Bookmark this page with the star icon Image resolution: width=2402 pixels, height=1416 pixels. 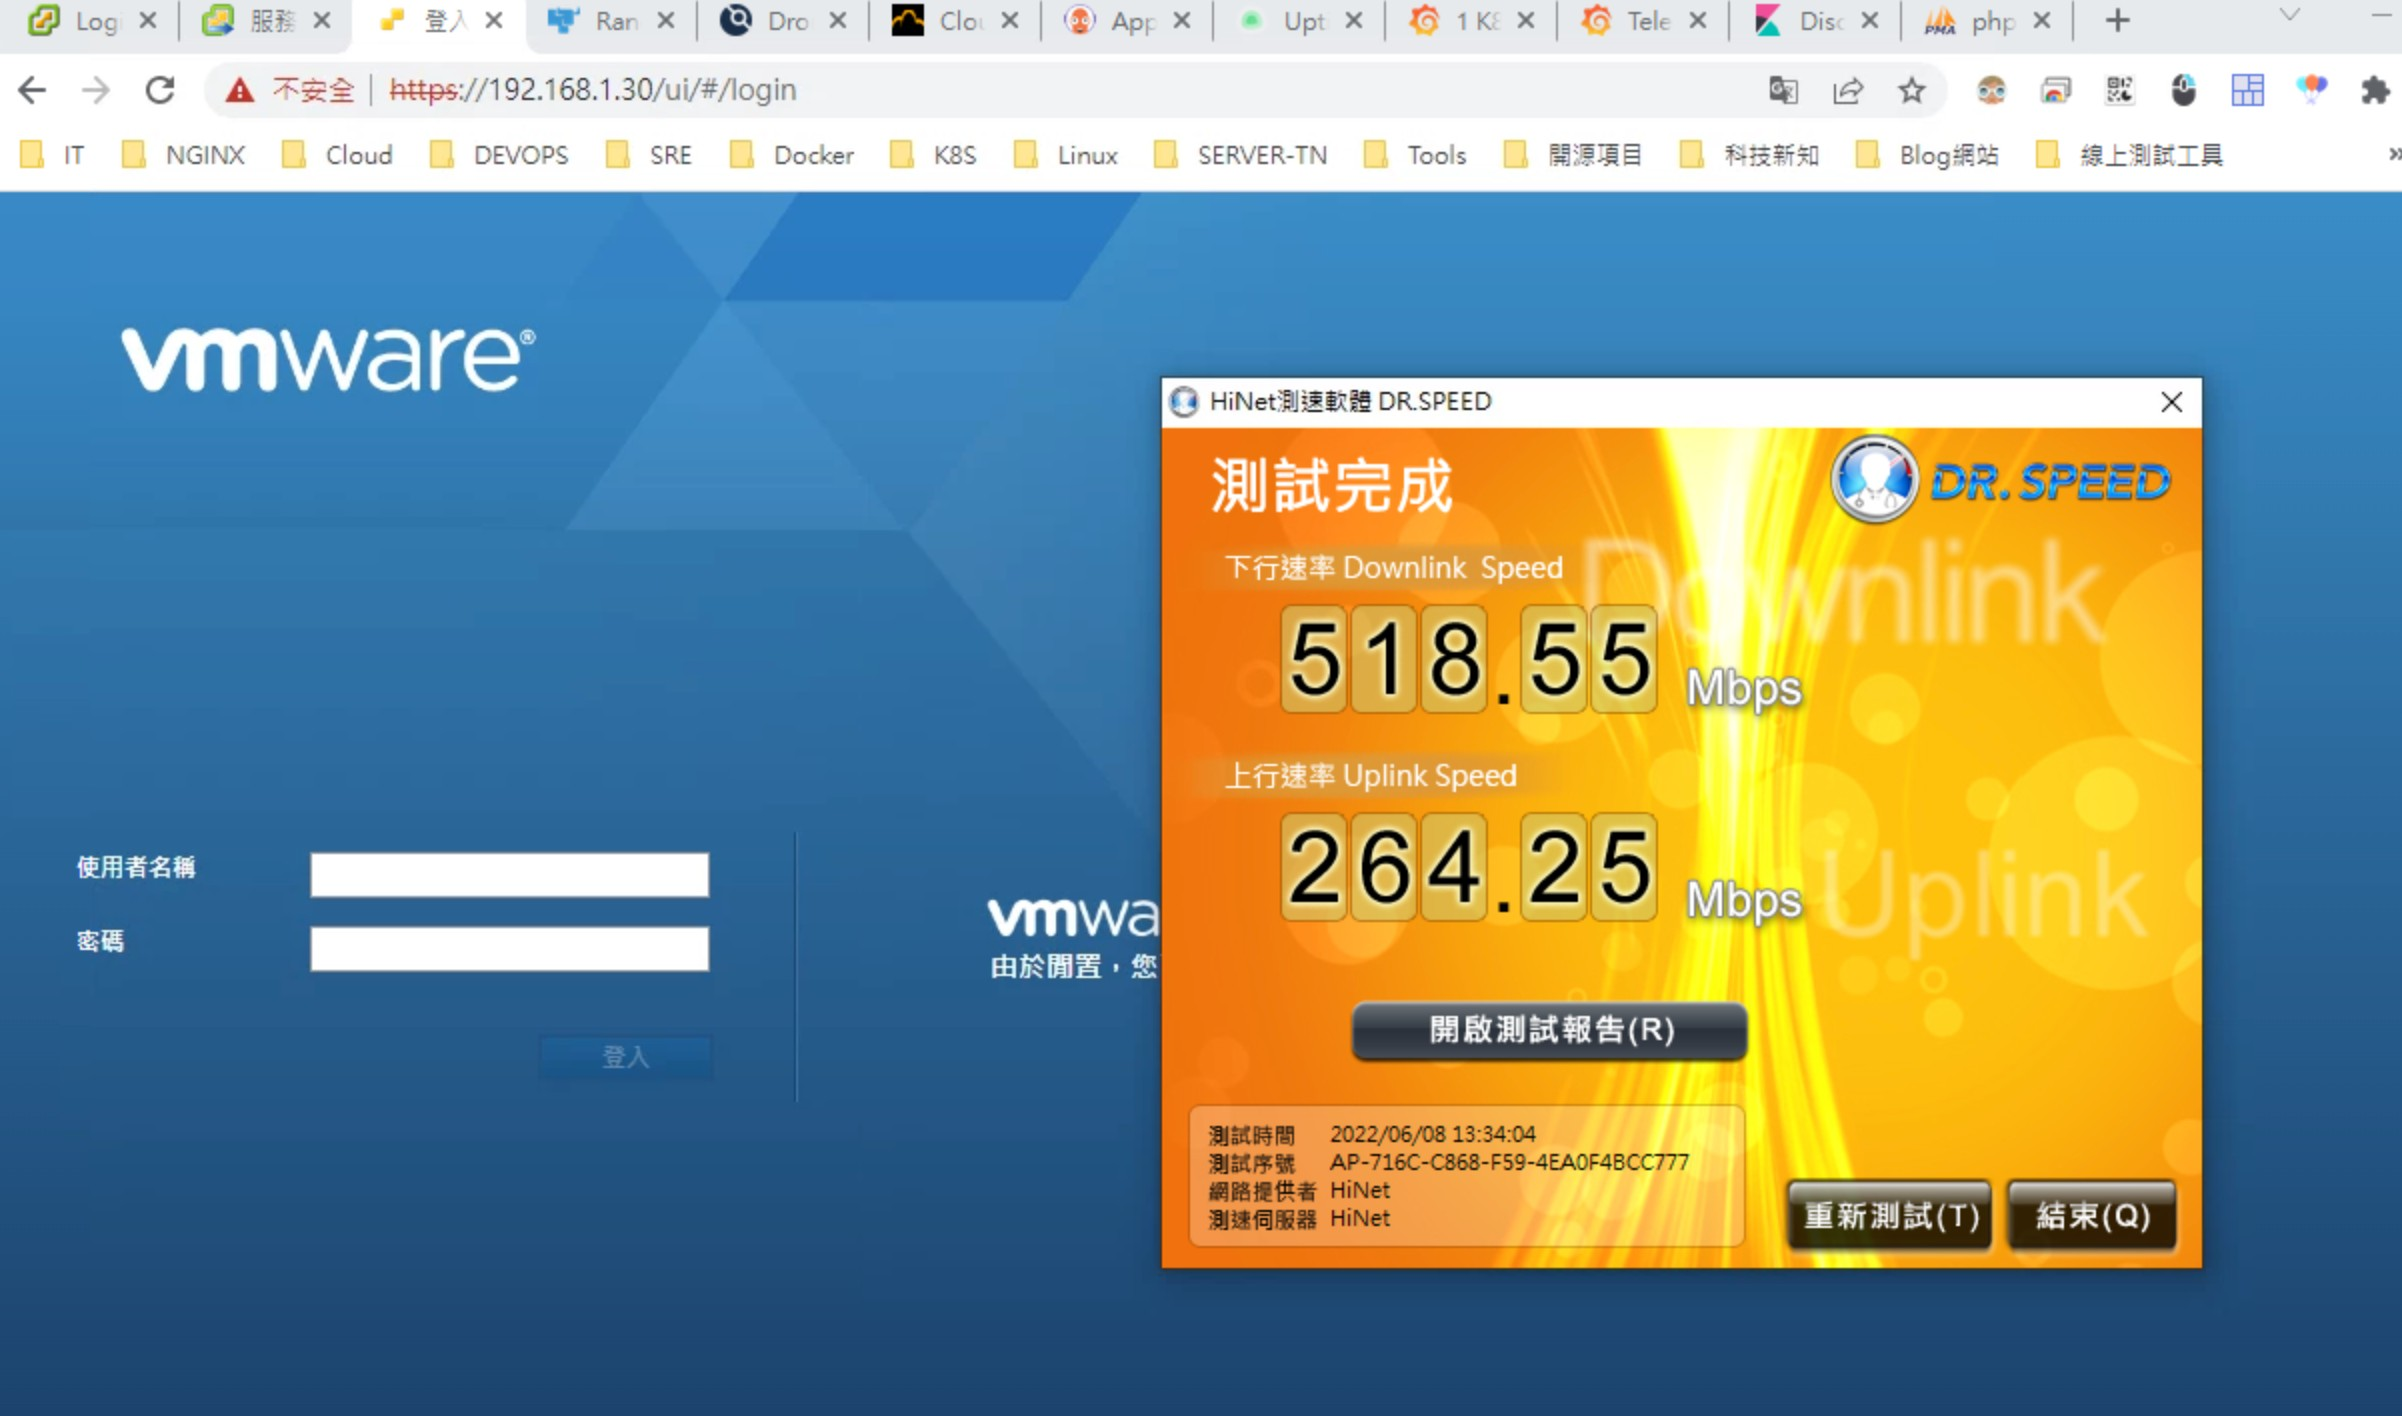pyautogui.click(x=1911, y=90)
